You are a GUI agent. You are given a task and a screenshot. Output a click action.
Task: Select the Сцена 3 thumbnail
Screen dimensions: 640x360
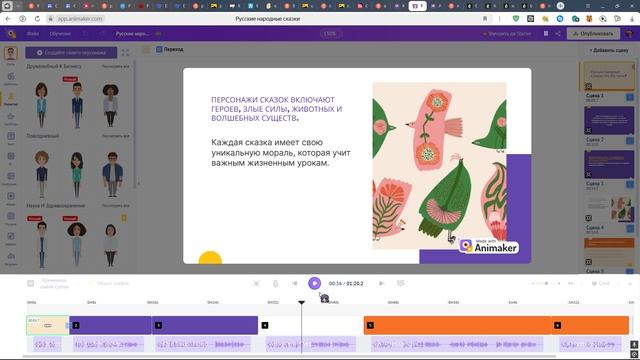point(609,164)
